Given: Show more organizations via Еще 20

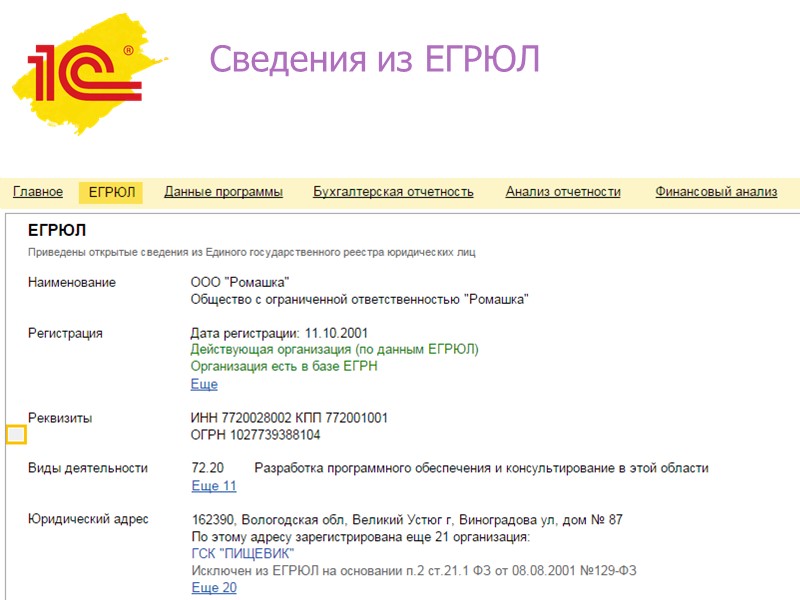Looking at the screenshot, I should point(214,588).
